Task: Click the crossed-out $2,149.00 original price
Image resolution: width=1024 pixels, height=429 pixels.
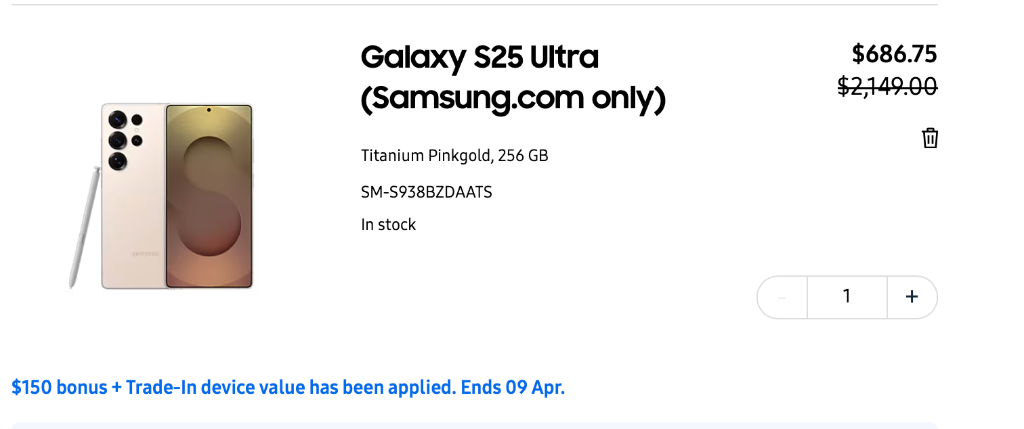Action: (x=887, y=87)
